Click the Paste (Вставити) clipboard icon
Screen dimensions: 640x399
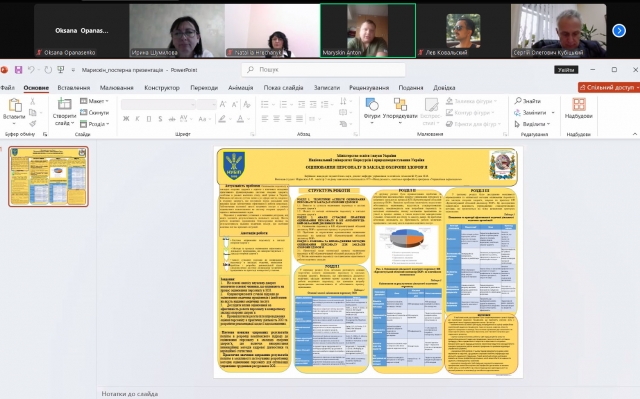15,105
